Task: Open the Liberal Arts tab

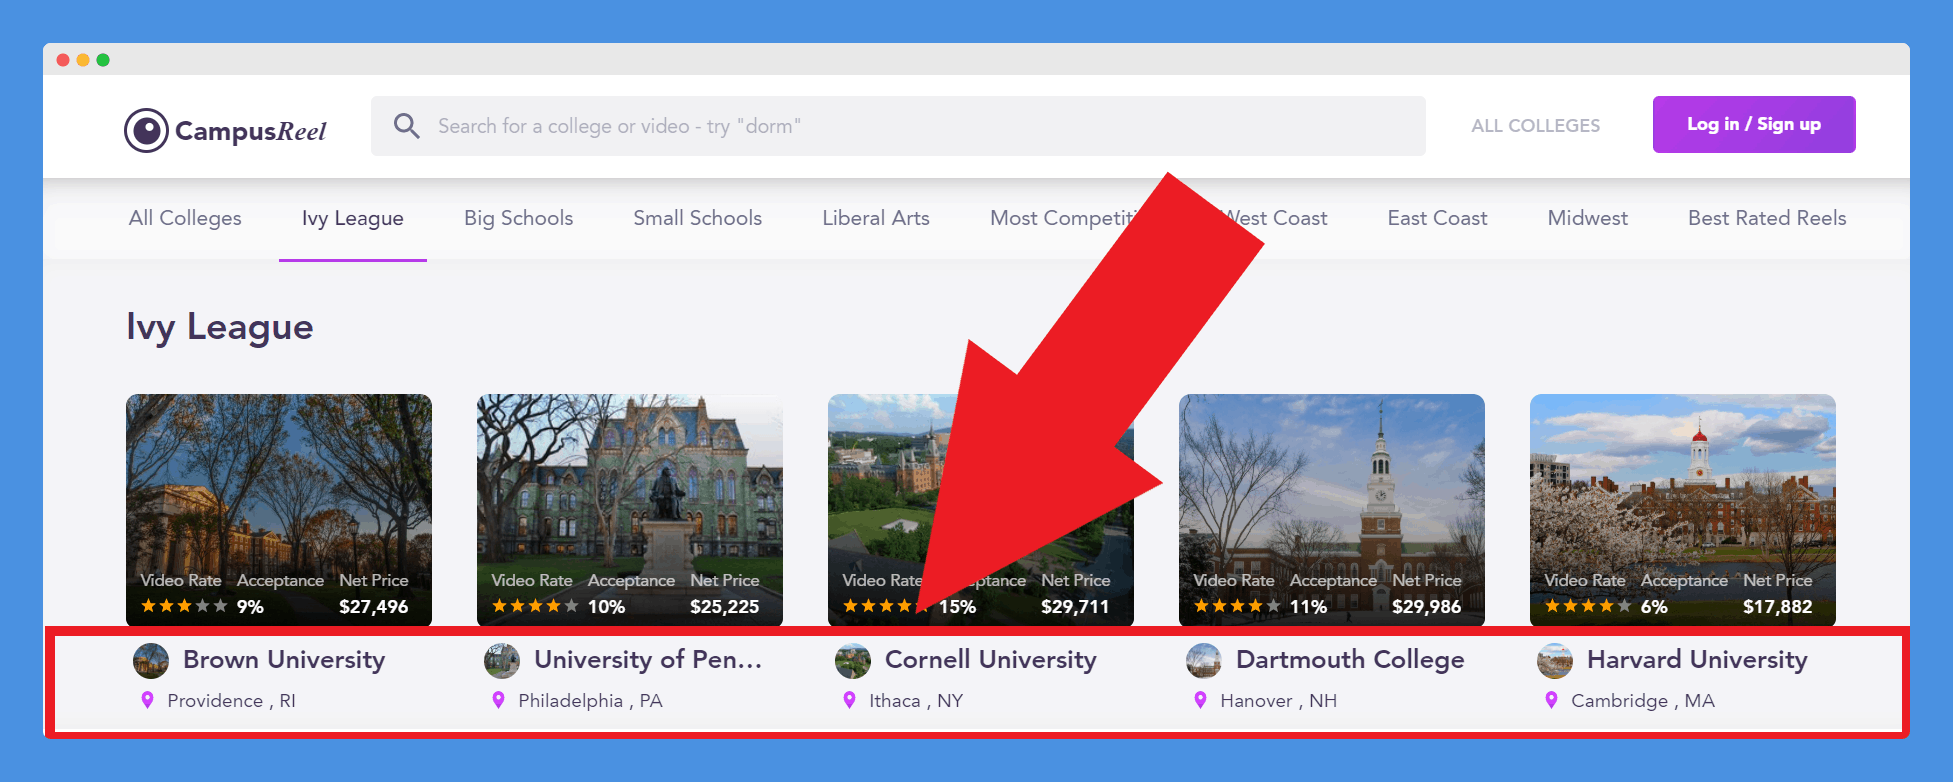Action: pyautogui.click(x=876, y=218)
